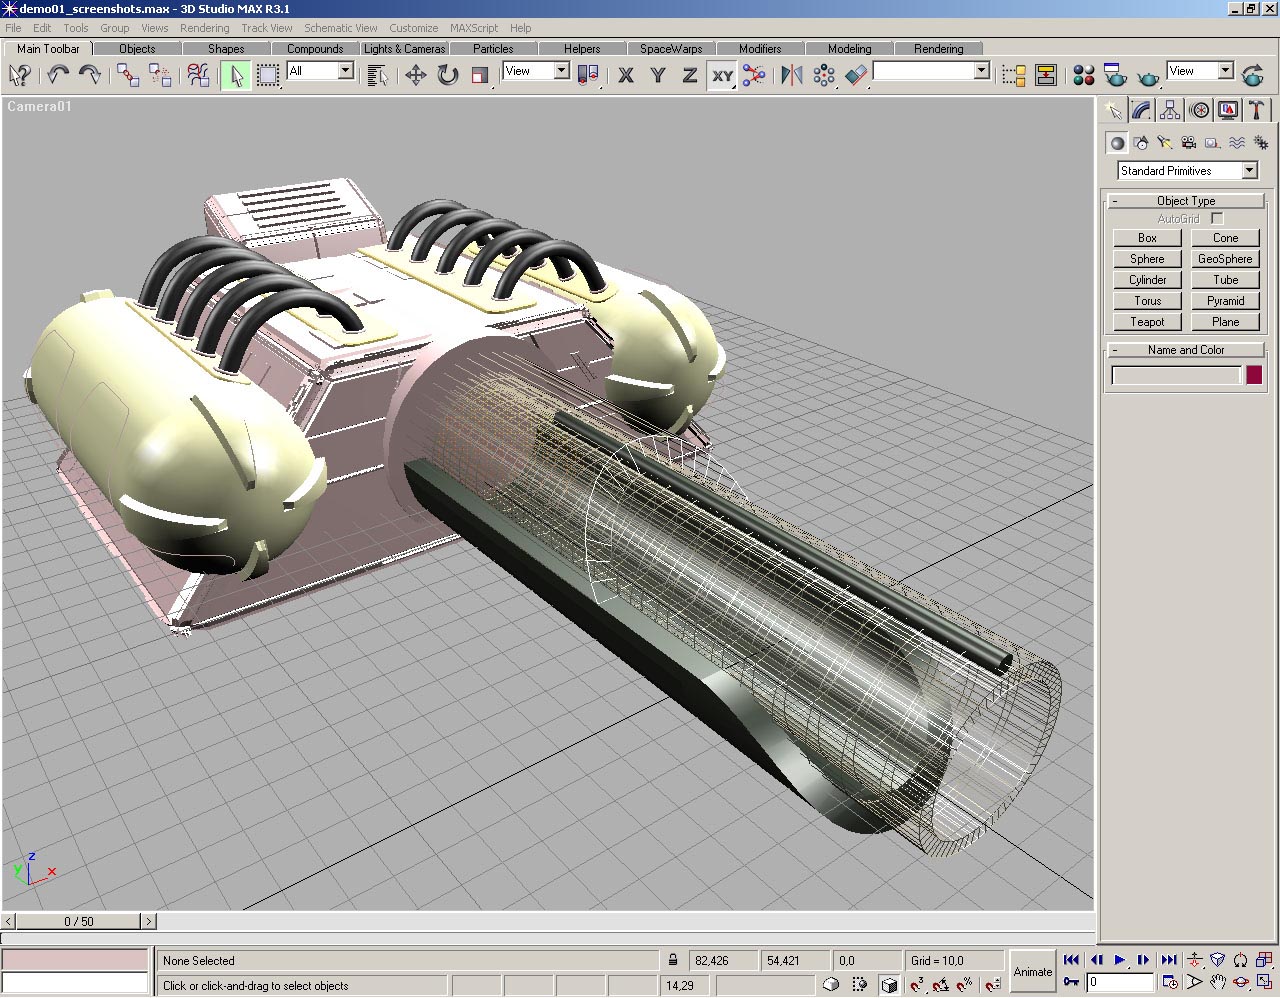The width and height of the screenshot is (1280, 998).
Task: Click the Select by Name icon
Action: [377, 75]
